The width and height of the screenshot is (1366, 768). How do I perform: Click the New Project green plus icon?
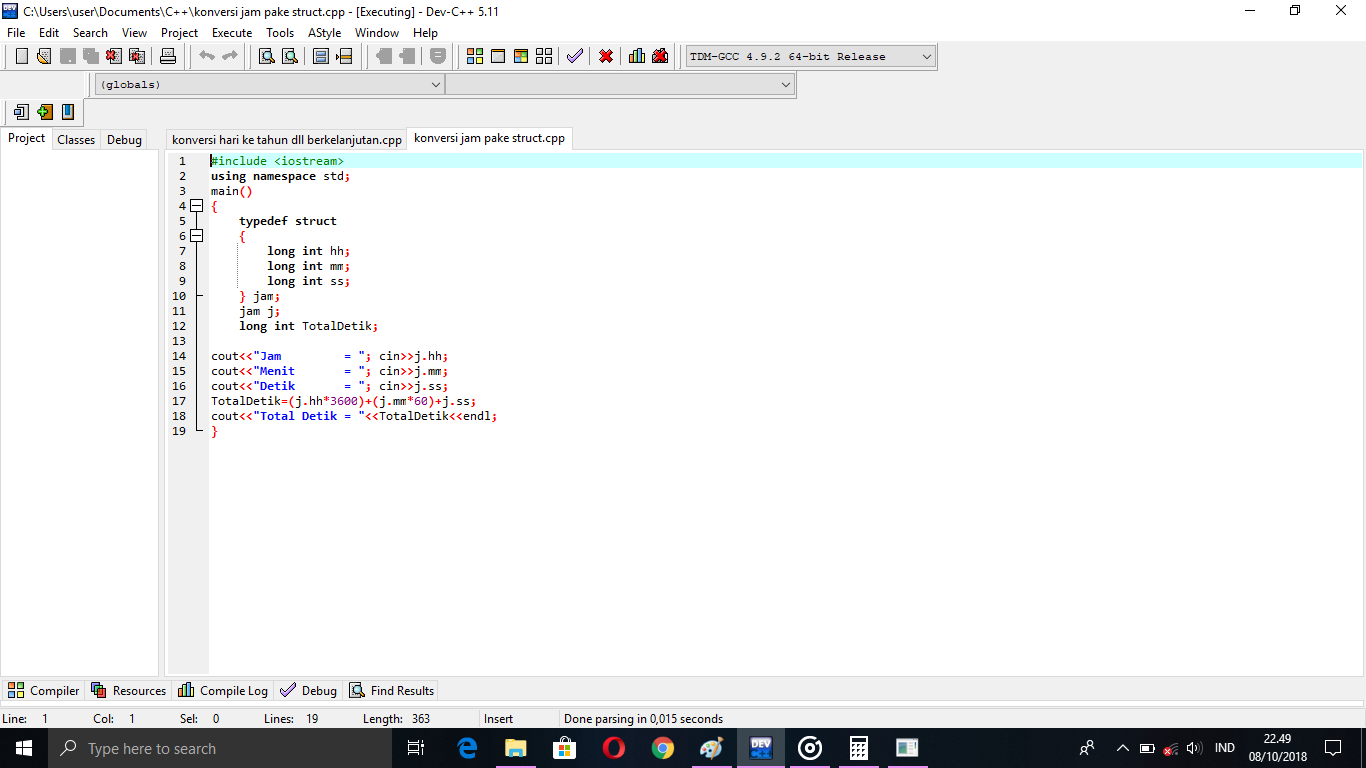click(44, 111)
